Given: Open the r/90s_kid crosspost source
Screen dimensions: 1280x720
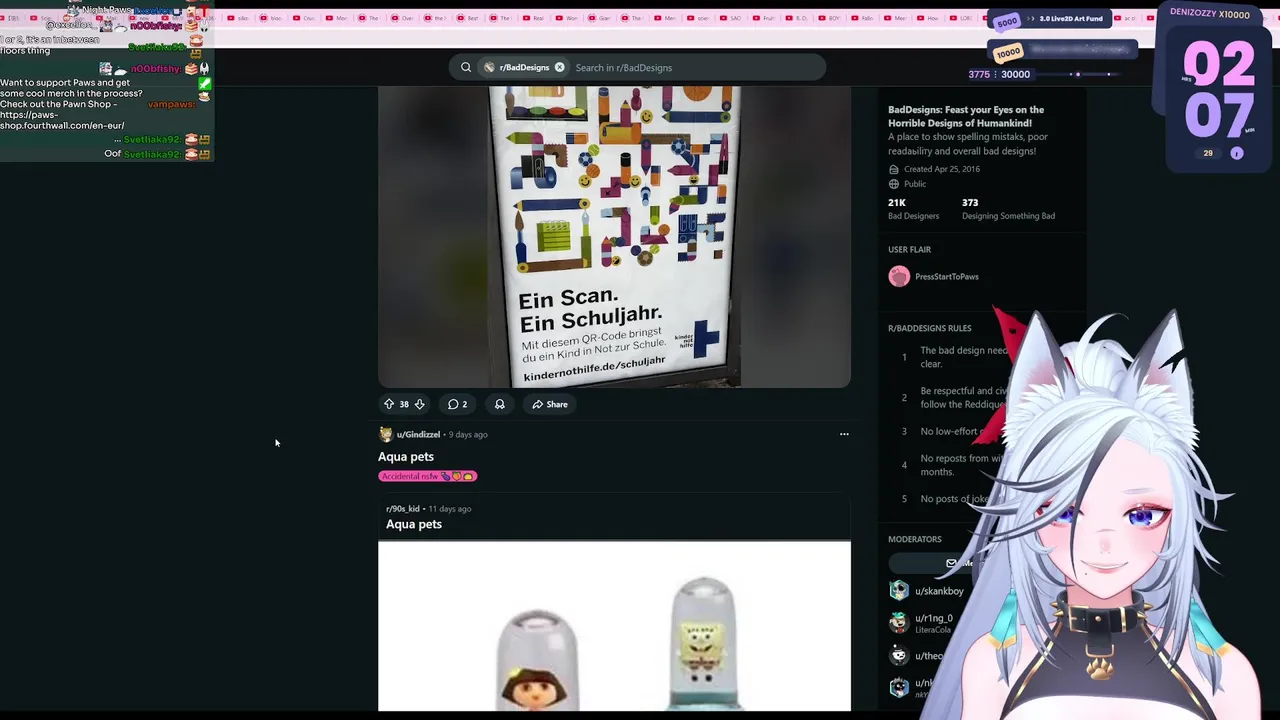Looking at the screenshot, I should point(403,509).
